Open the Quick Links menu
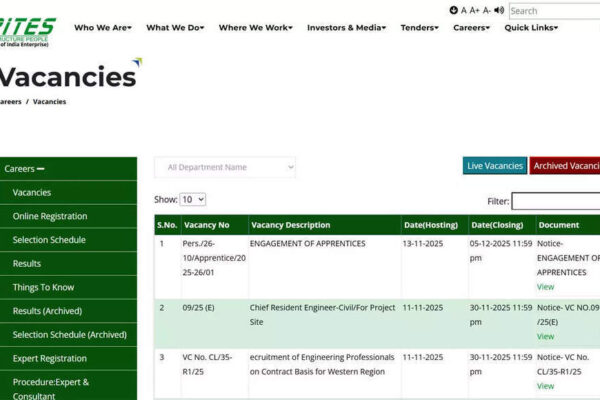 coord(531,28)
